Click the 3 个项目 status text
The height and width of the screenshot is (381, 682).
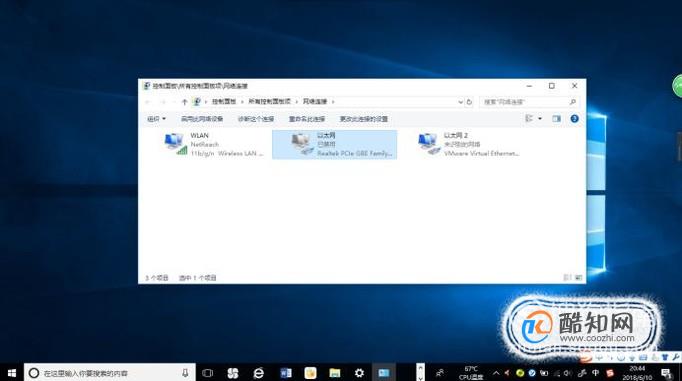156,277
